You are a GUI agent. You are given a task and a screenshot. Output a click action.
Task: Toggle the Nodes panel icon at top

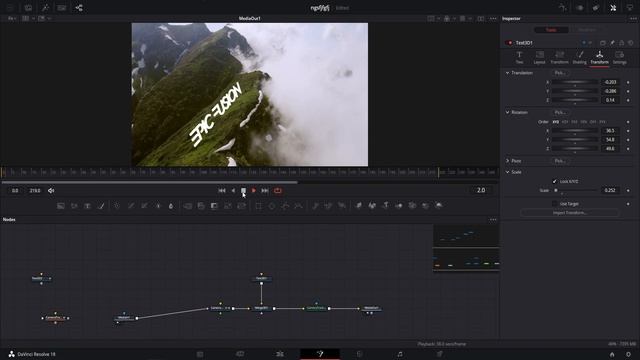[79, 8]
